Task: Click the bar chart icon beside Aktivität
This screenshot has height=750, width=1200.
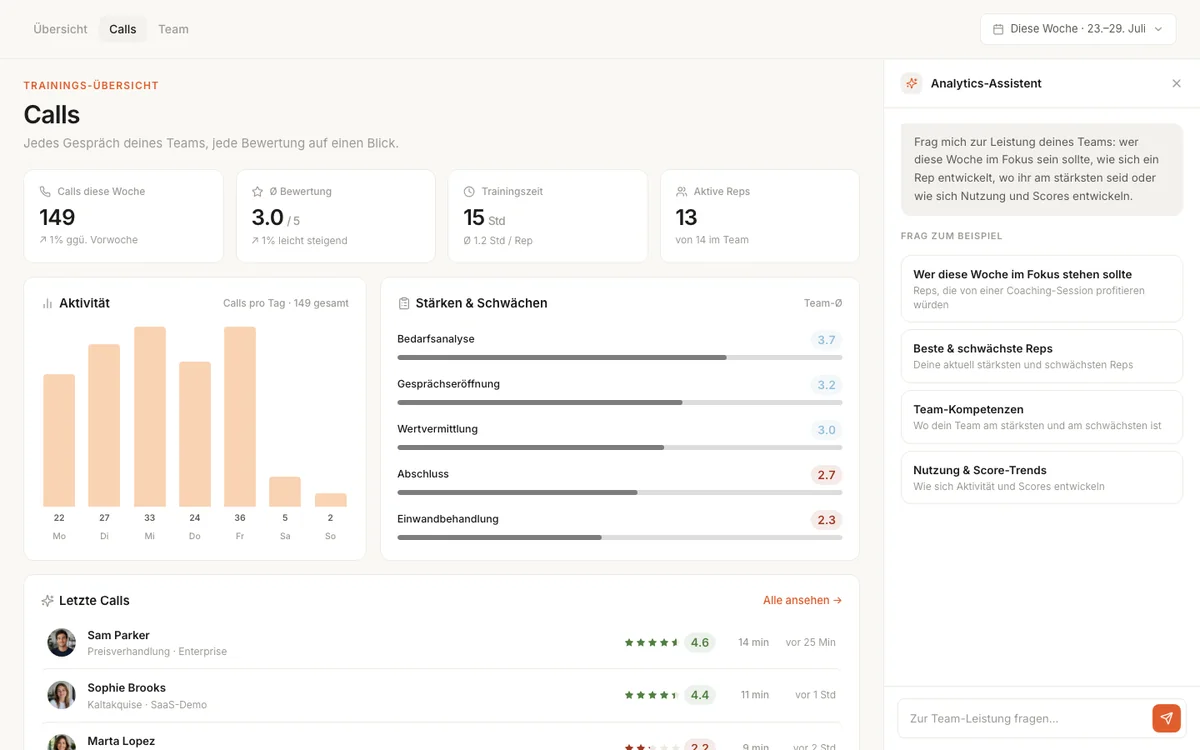Action: click(47, 303)
